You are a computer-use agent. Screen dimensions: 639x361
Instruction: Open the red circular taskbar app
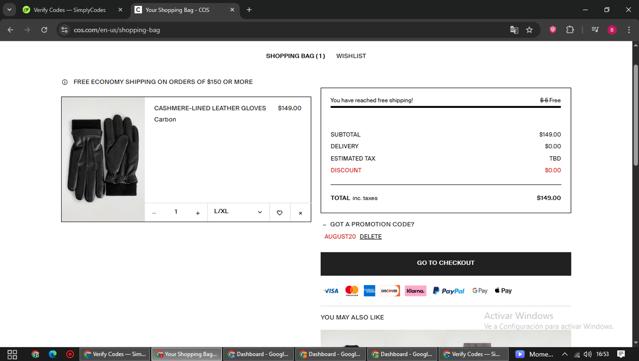point(70,354)
